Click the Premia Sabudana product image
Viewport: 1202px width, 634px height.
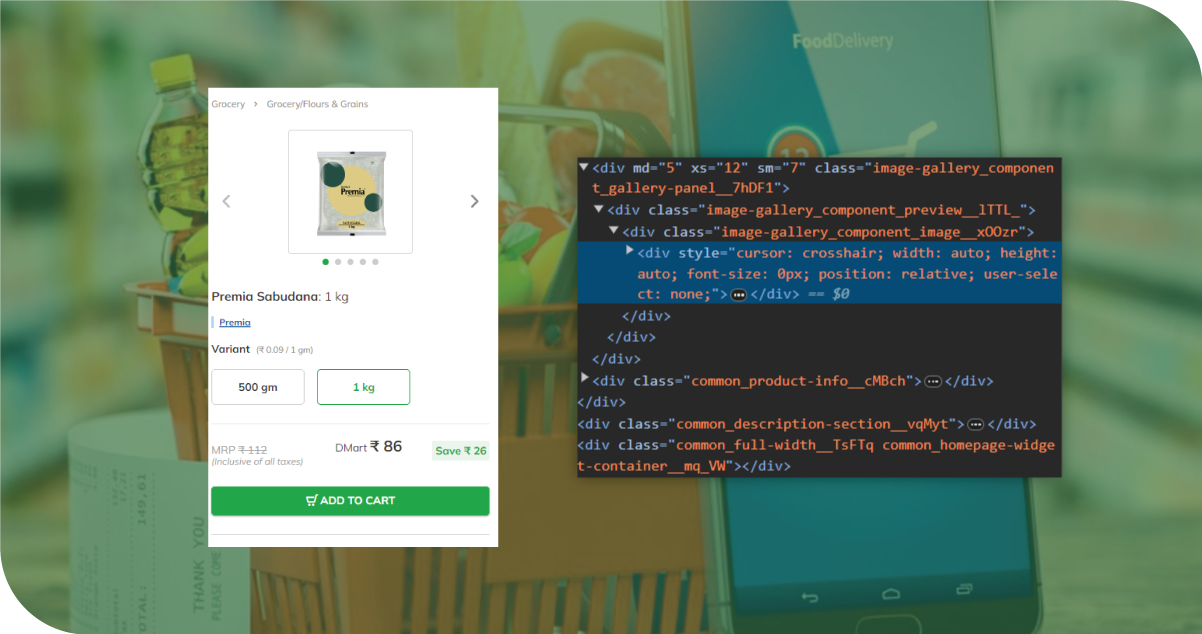point(350,192)
